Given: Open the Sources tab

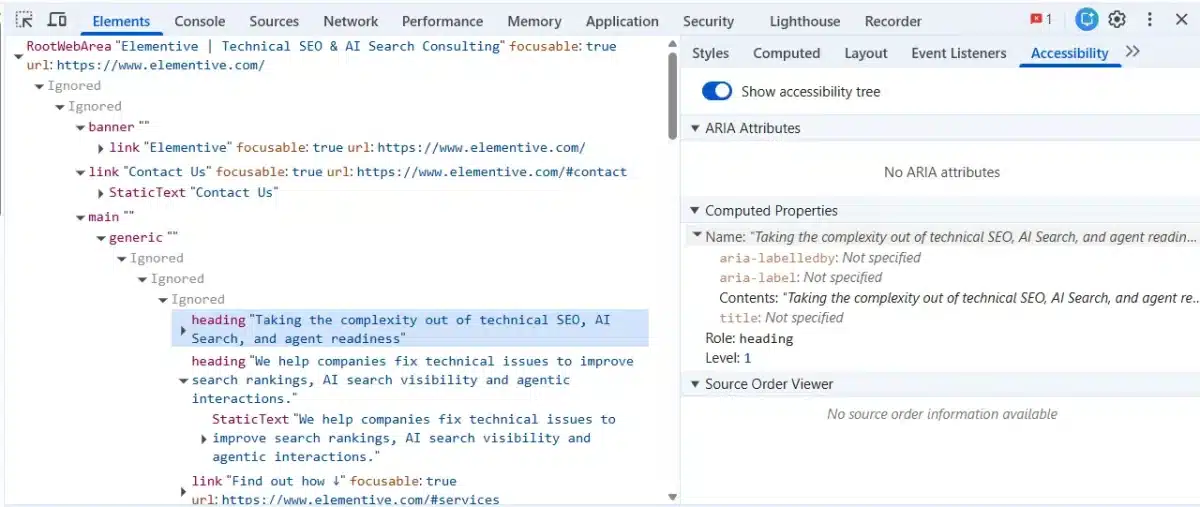Looking at the screenshot, I should (274, 21).
